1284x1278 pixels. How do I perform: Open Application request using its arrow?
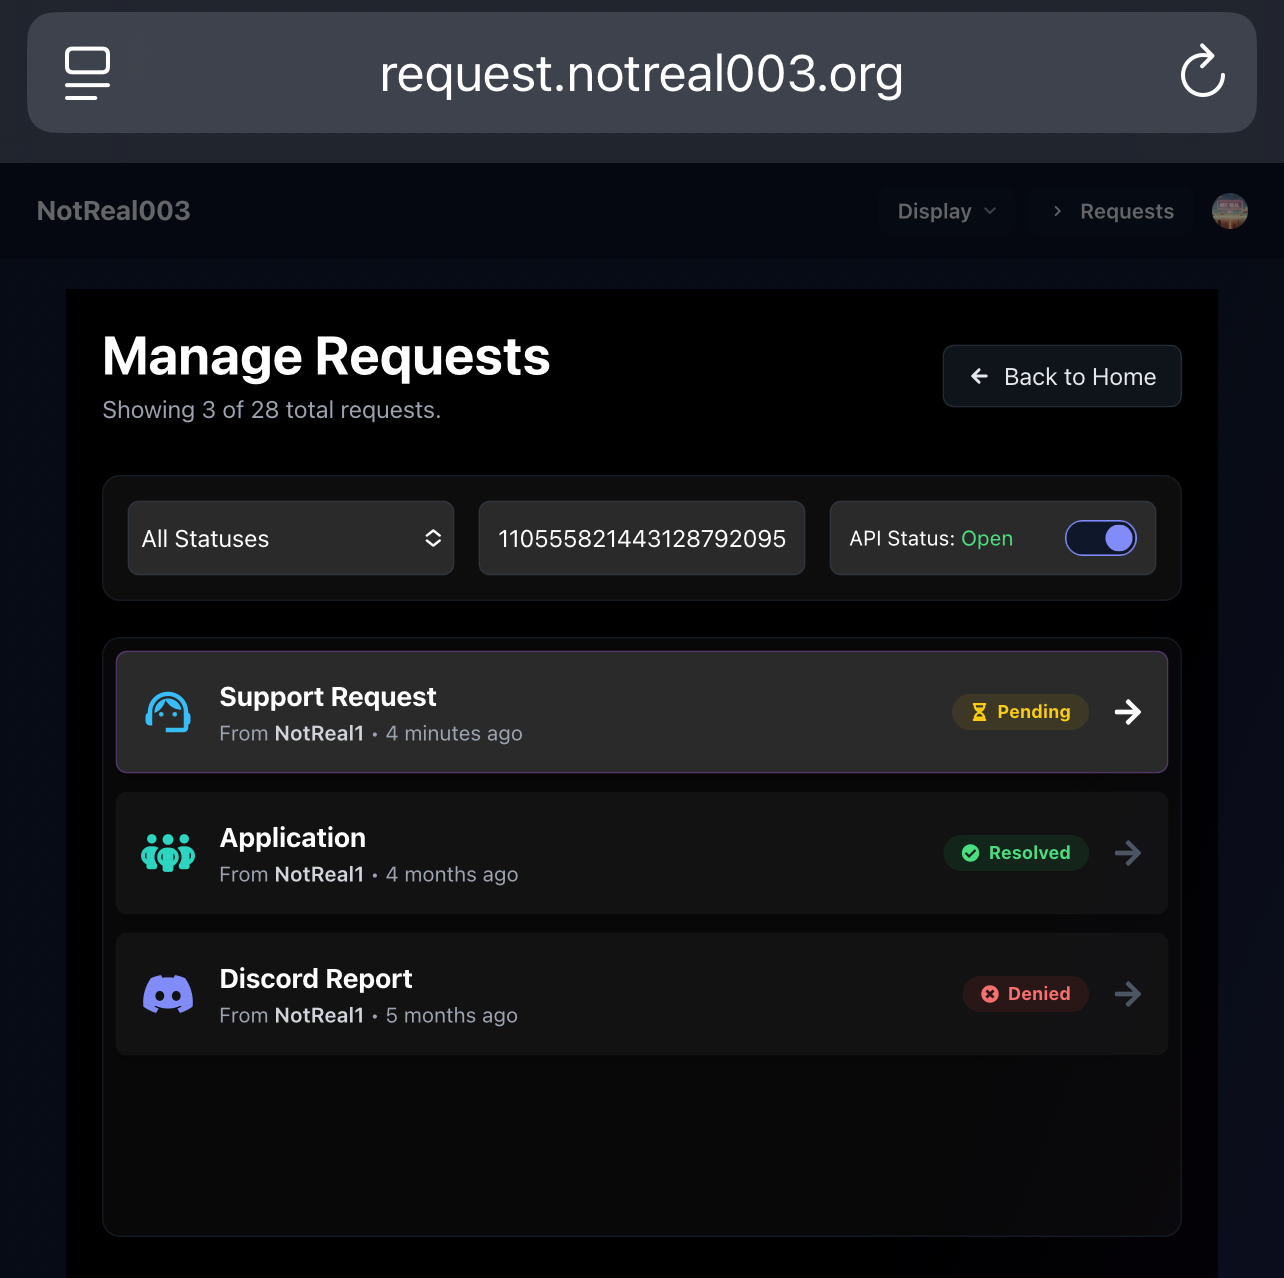[1128, 853]
